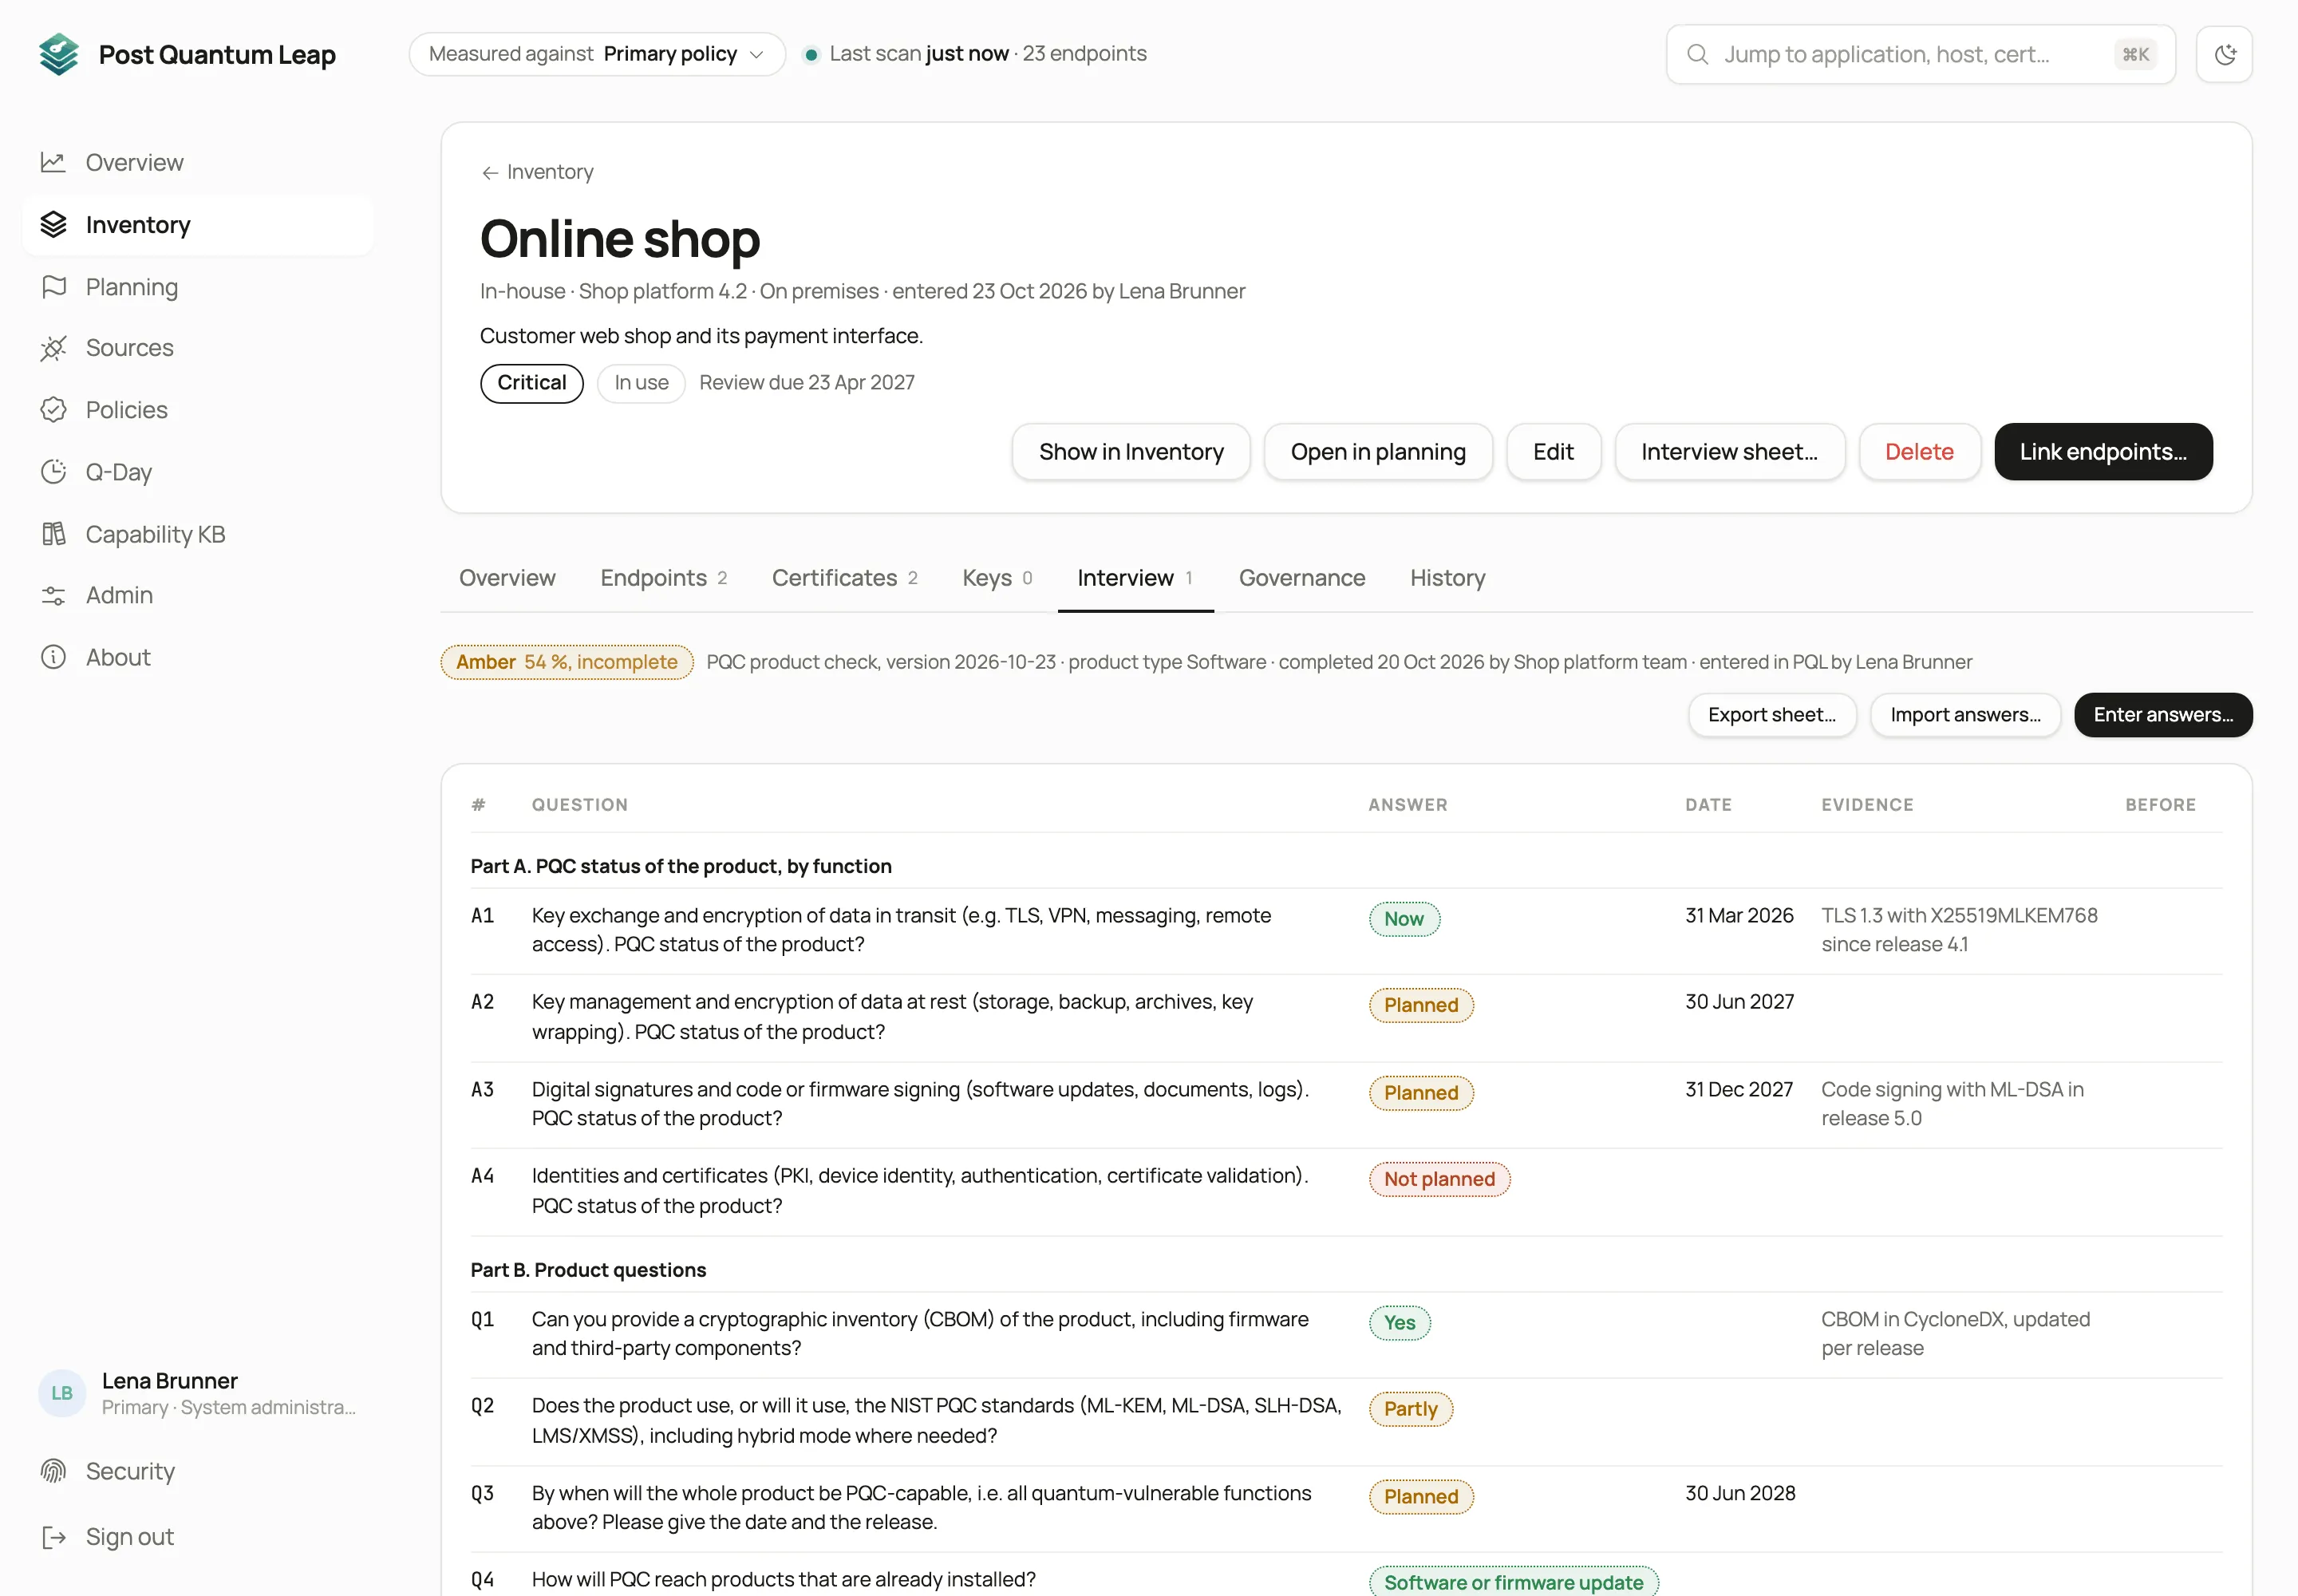Click the Now answer badge in row A1

1404,919
